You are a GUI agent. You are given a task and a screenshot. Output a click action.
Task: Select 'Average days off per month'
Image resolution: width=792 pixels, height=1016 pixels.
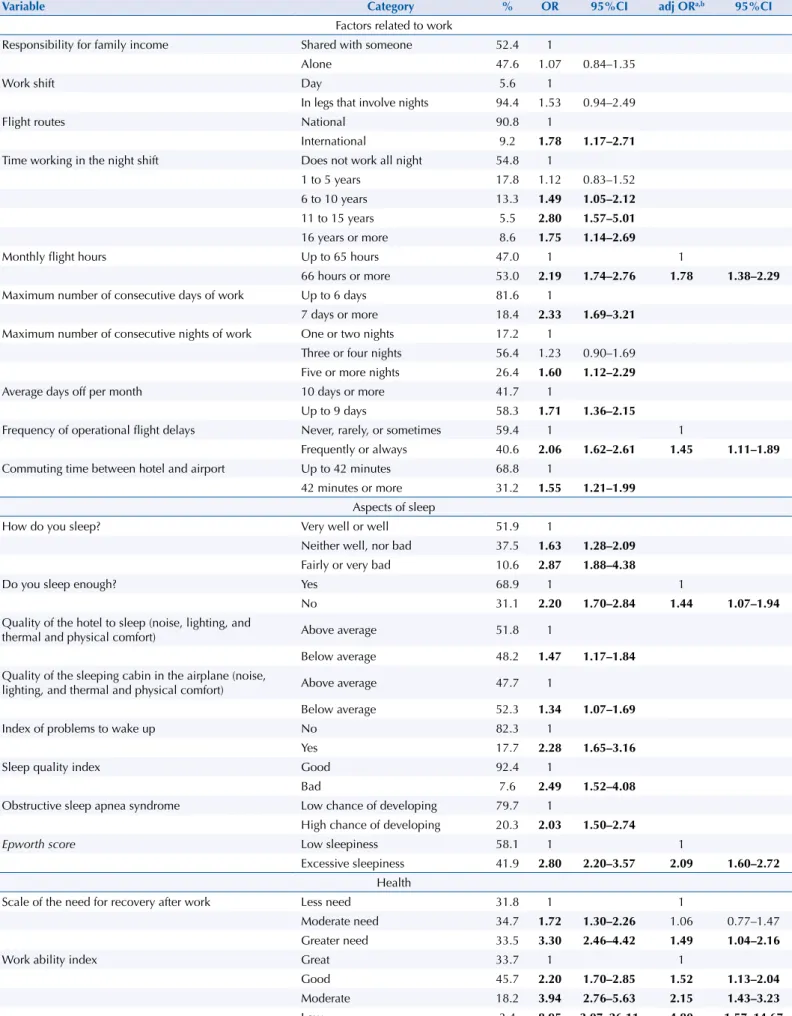click(x=71, y=391)
